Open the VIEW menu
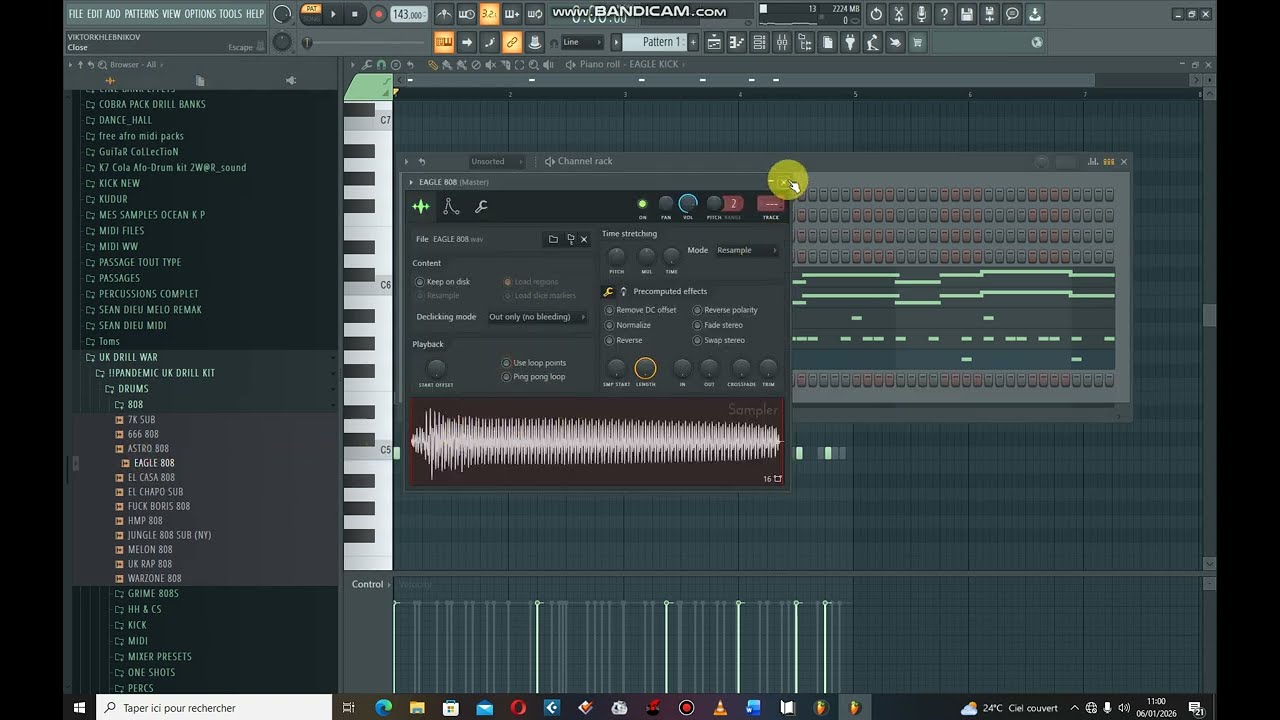Viewport: 1280px width, 720px height. pyautogui.click(x=171, y=14)
